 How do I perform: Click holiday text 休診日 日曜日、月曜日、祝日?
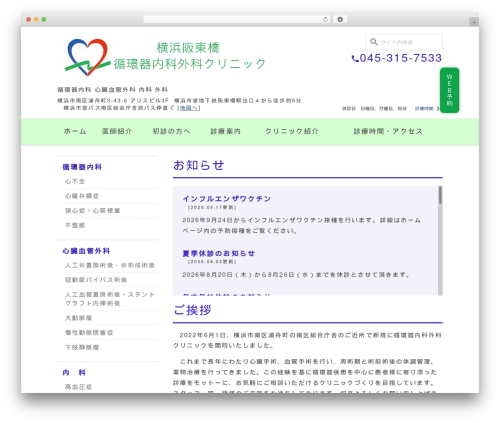click(374, 109)
